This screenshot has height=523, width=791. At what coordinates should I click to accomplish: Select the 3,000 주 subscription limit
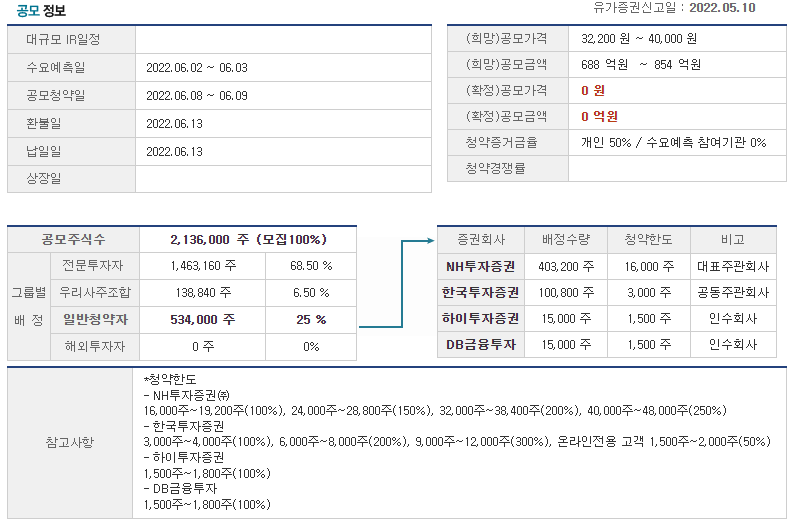point(649,293)
